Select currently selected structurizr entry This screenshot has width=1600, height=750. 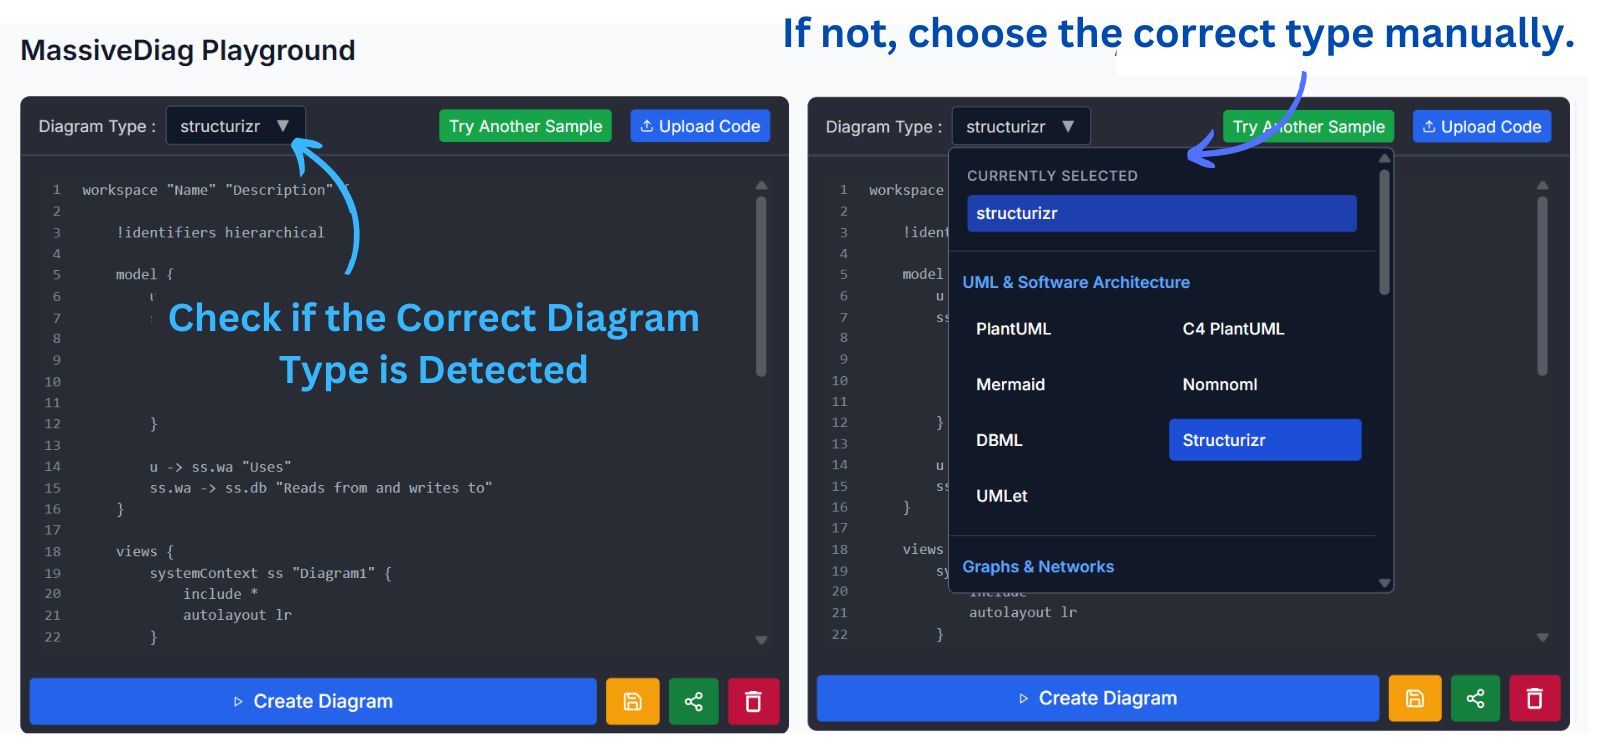pyautogui.click(x=1162, y=213)
